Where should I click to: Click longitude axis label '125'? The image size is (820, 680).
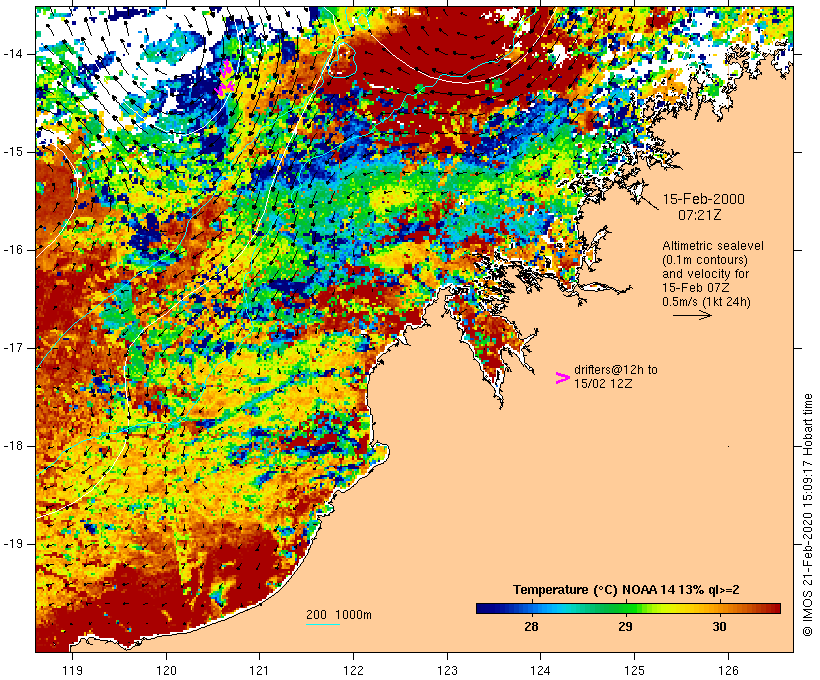coord(635,671)
